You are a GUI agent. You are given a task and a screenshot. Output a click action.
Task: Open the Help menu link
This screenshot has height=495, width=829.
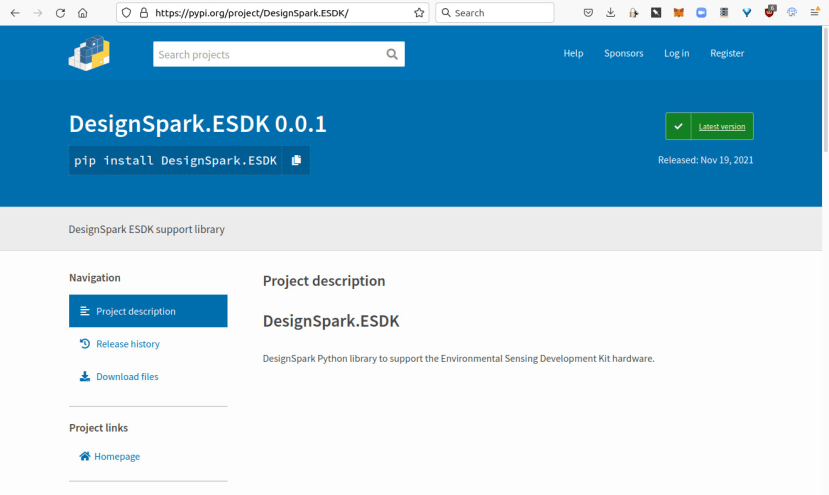573,53
